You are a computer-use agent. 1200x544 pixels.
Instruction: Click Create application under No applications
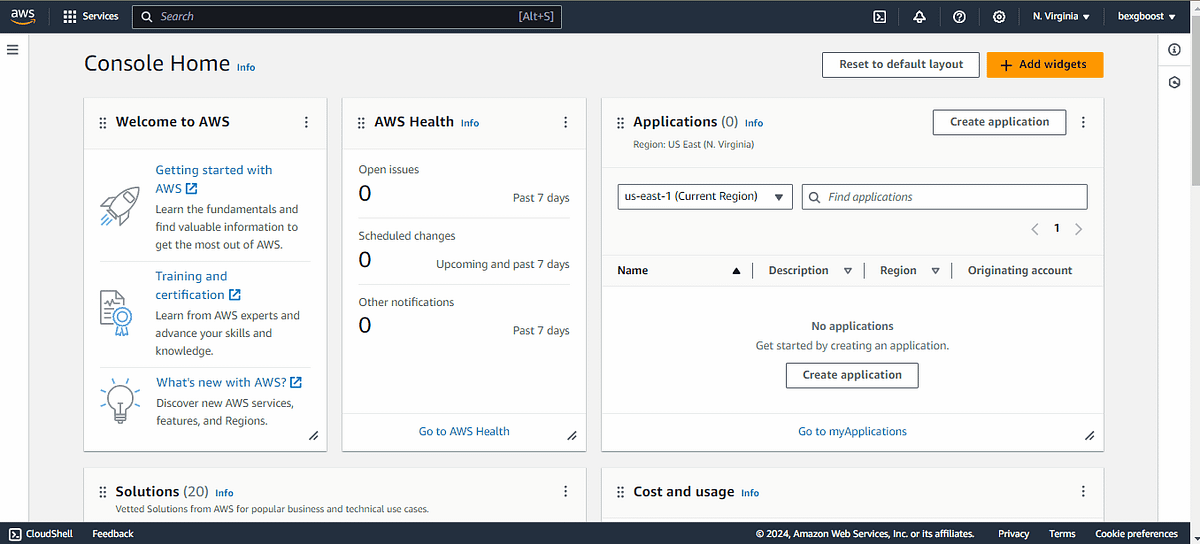coord(852,375)
